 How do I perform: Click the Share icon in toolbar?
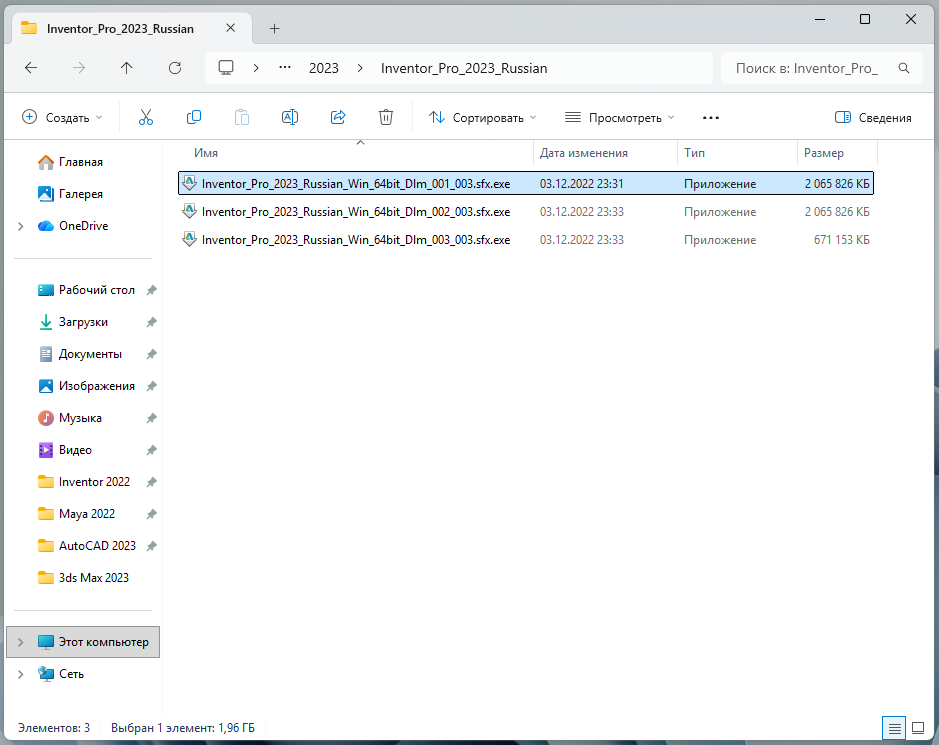tap(338, 117)
